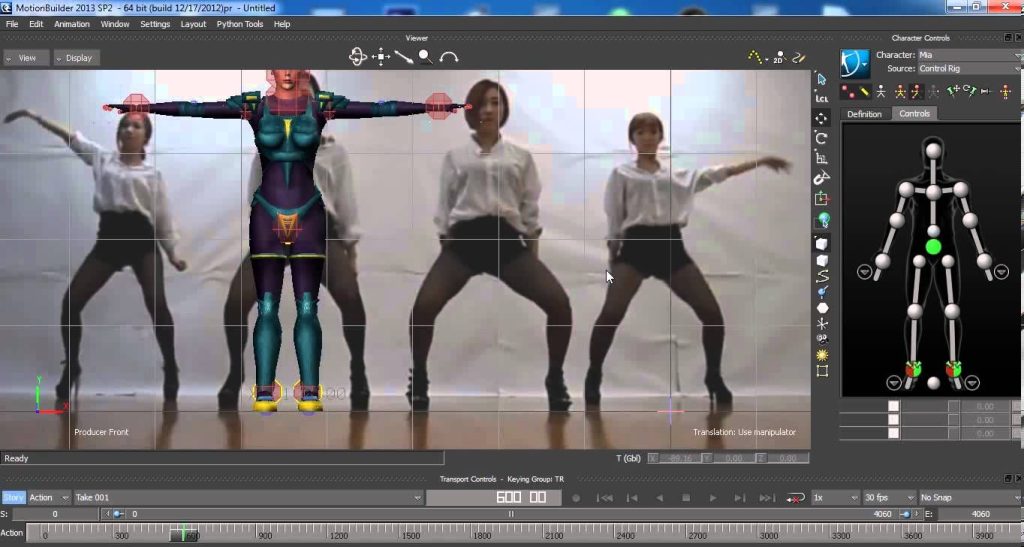Click the roll camera arc icon
Viewport: 1024px width, 547px height.
(449, 58)
